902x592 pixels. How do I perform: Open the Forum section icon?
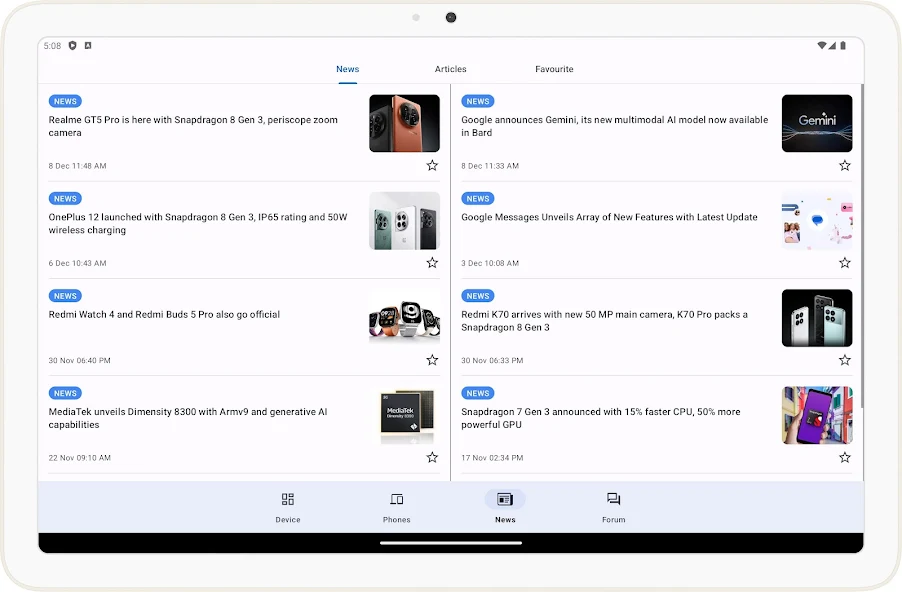click(614, 499)
